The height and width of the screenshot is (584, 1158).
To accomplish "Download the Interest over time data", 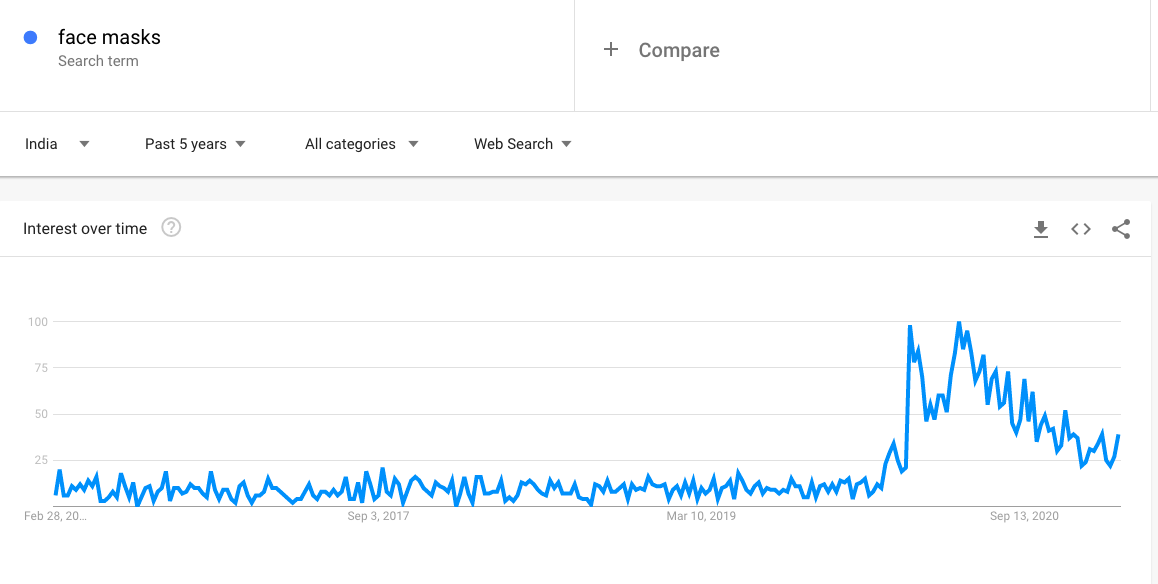I will point(1041,230).
